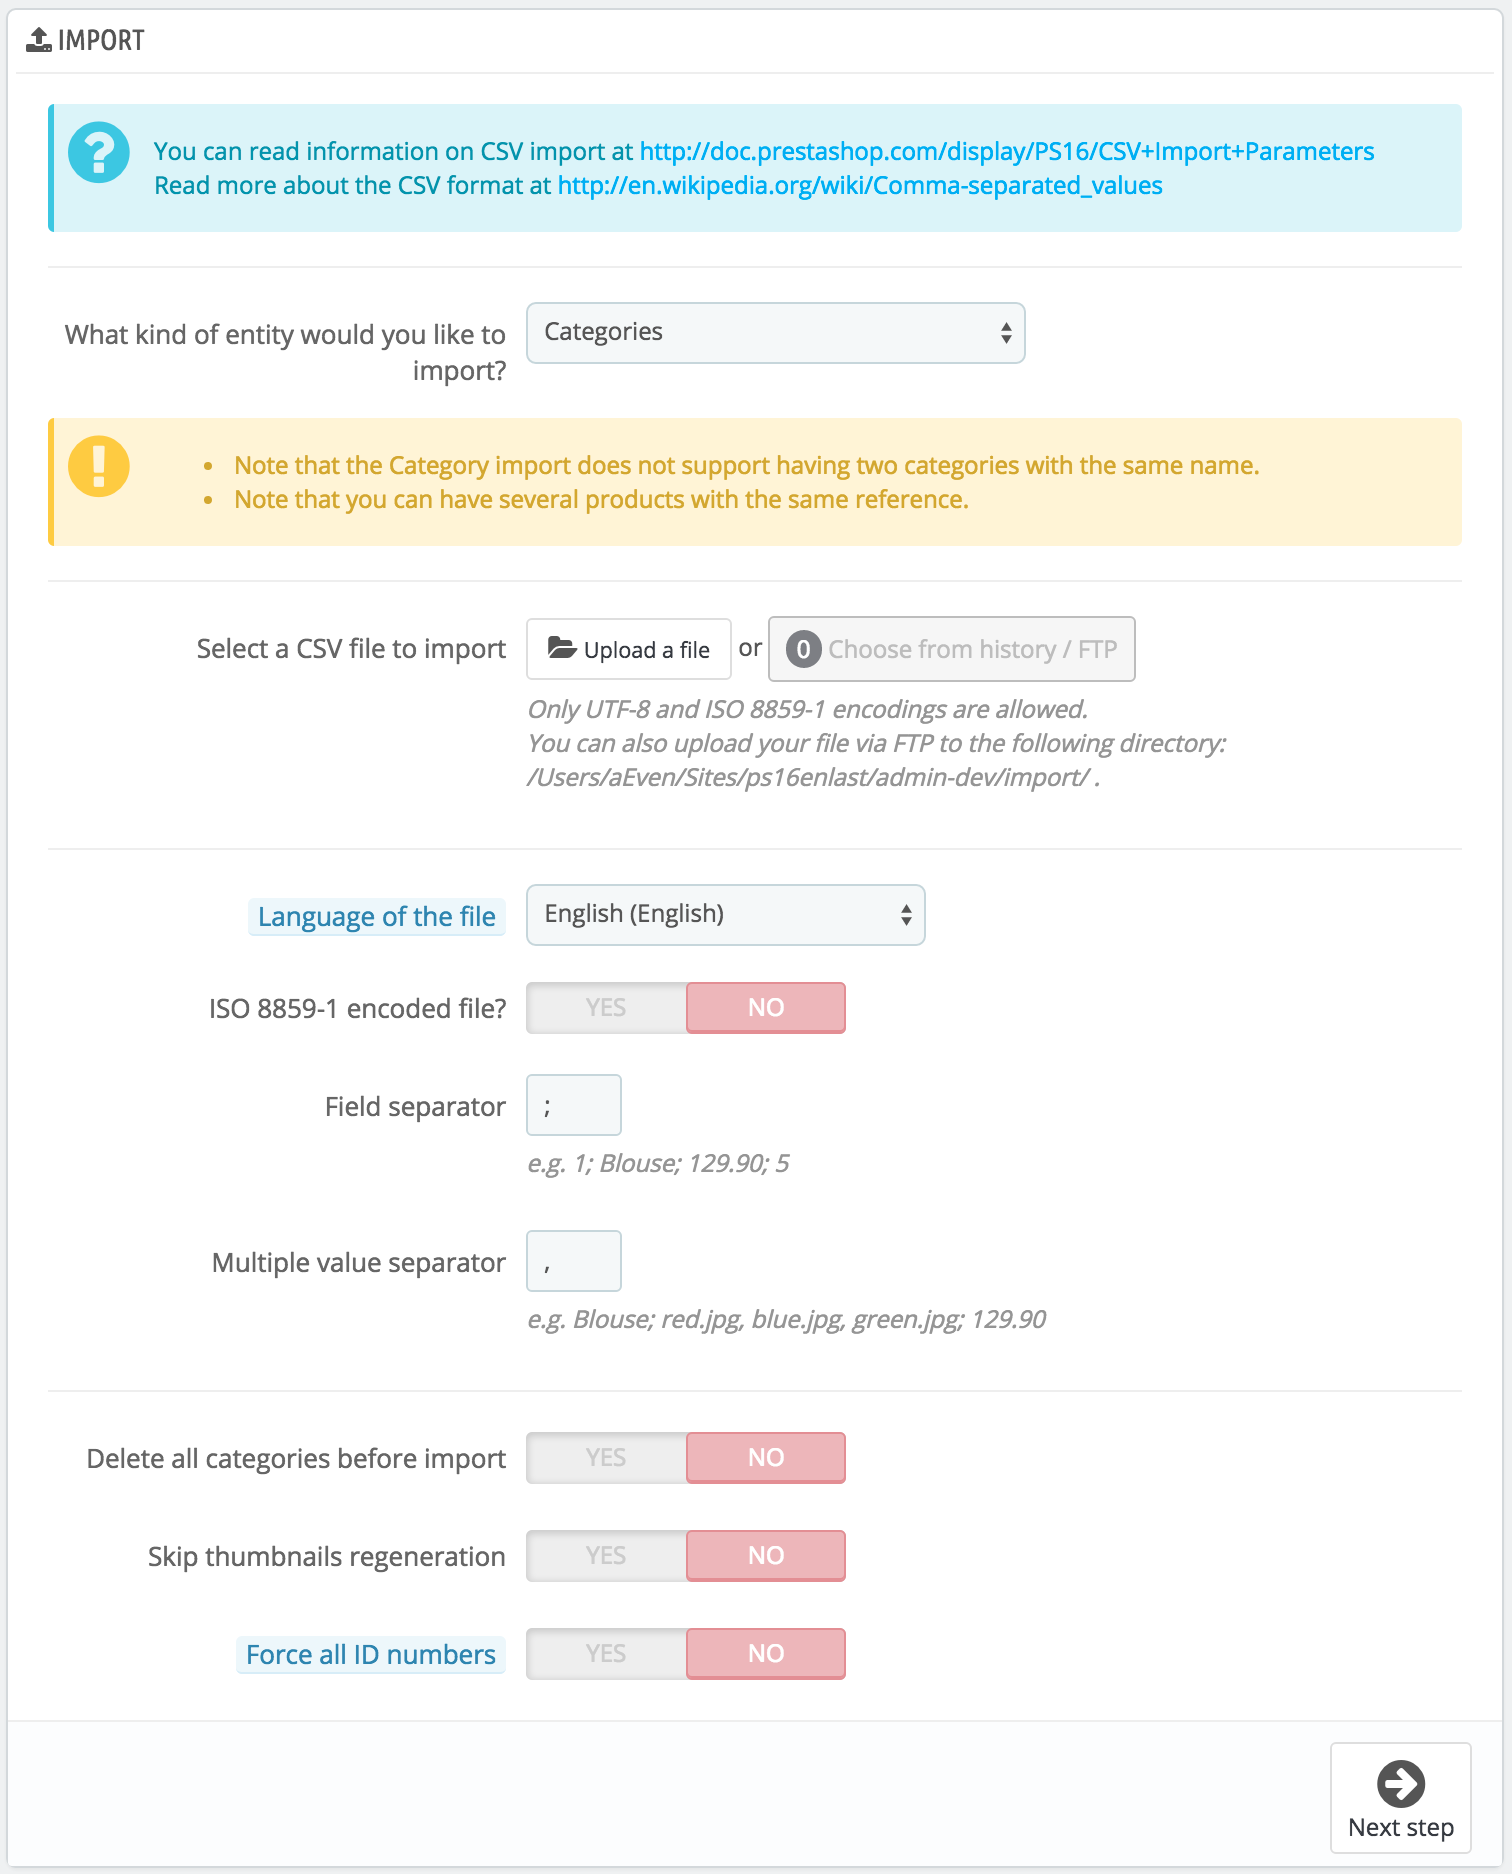Open the Wikipedia Comma-separated values link
This screenshot has height=1874, width=1512.
point(858,185)
